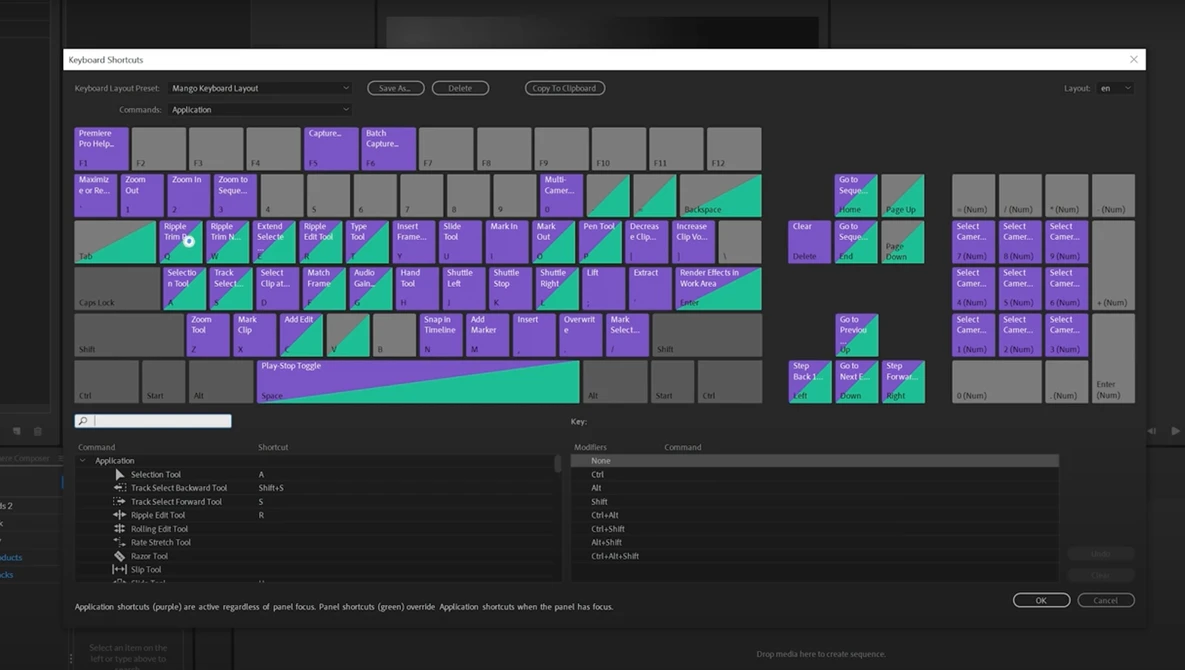Click the F6 Batch Capture key
The image size is (1185, 670).
pos(388,149)
